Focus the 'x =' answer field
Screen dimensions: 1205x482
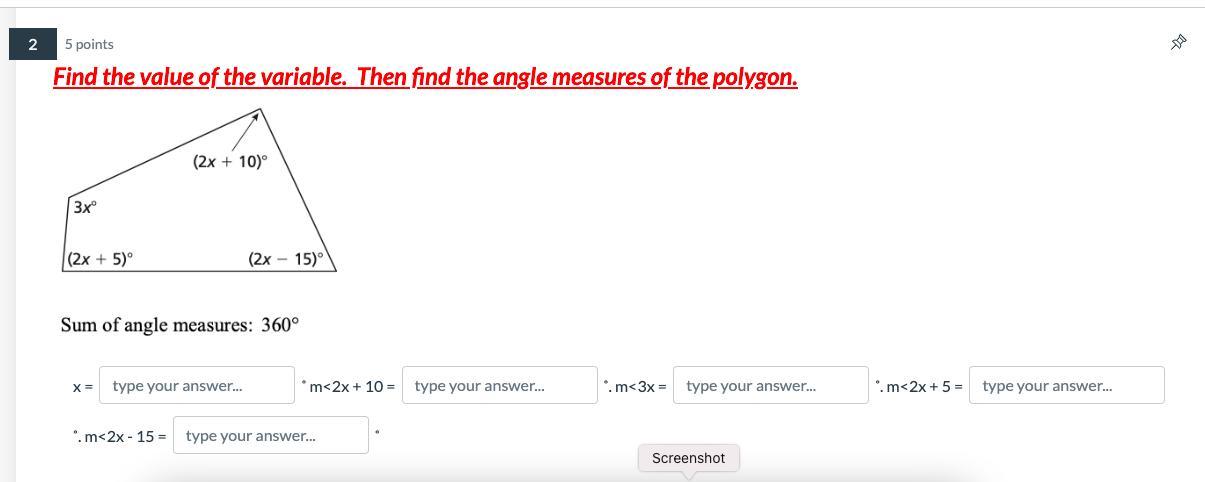[197, 386]
